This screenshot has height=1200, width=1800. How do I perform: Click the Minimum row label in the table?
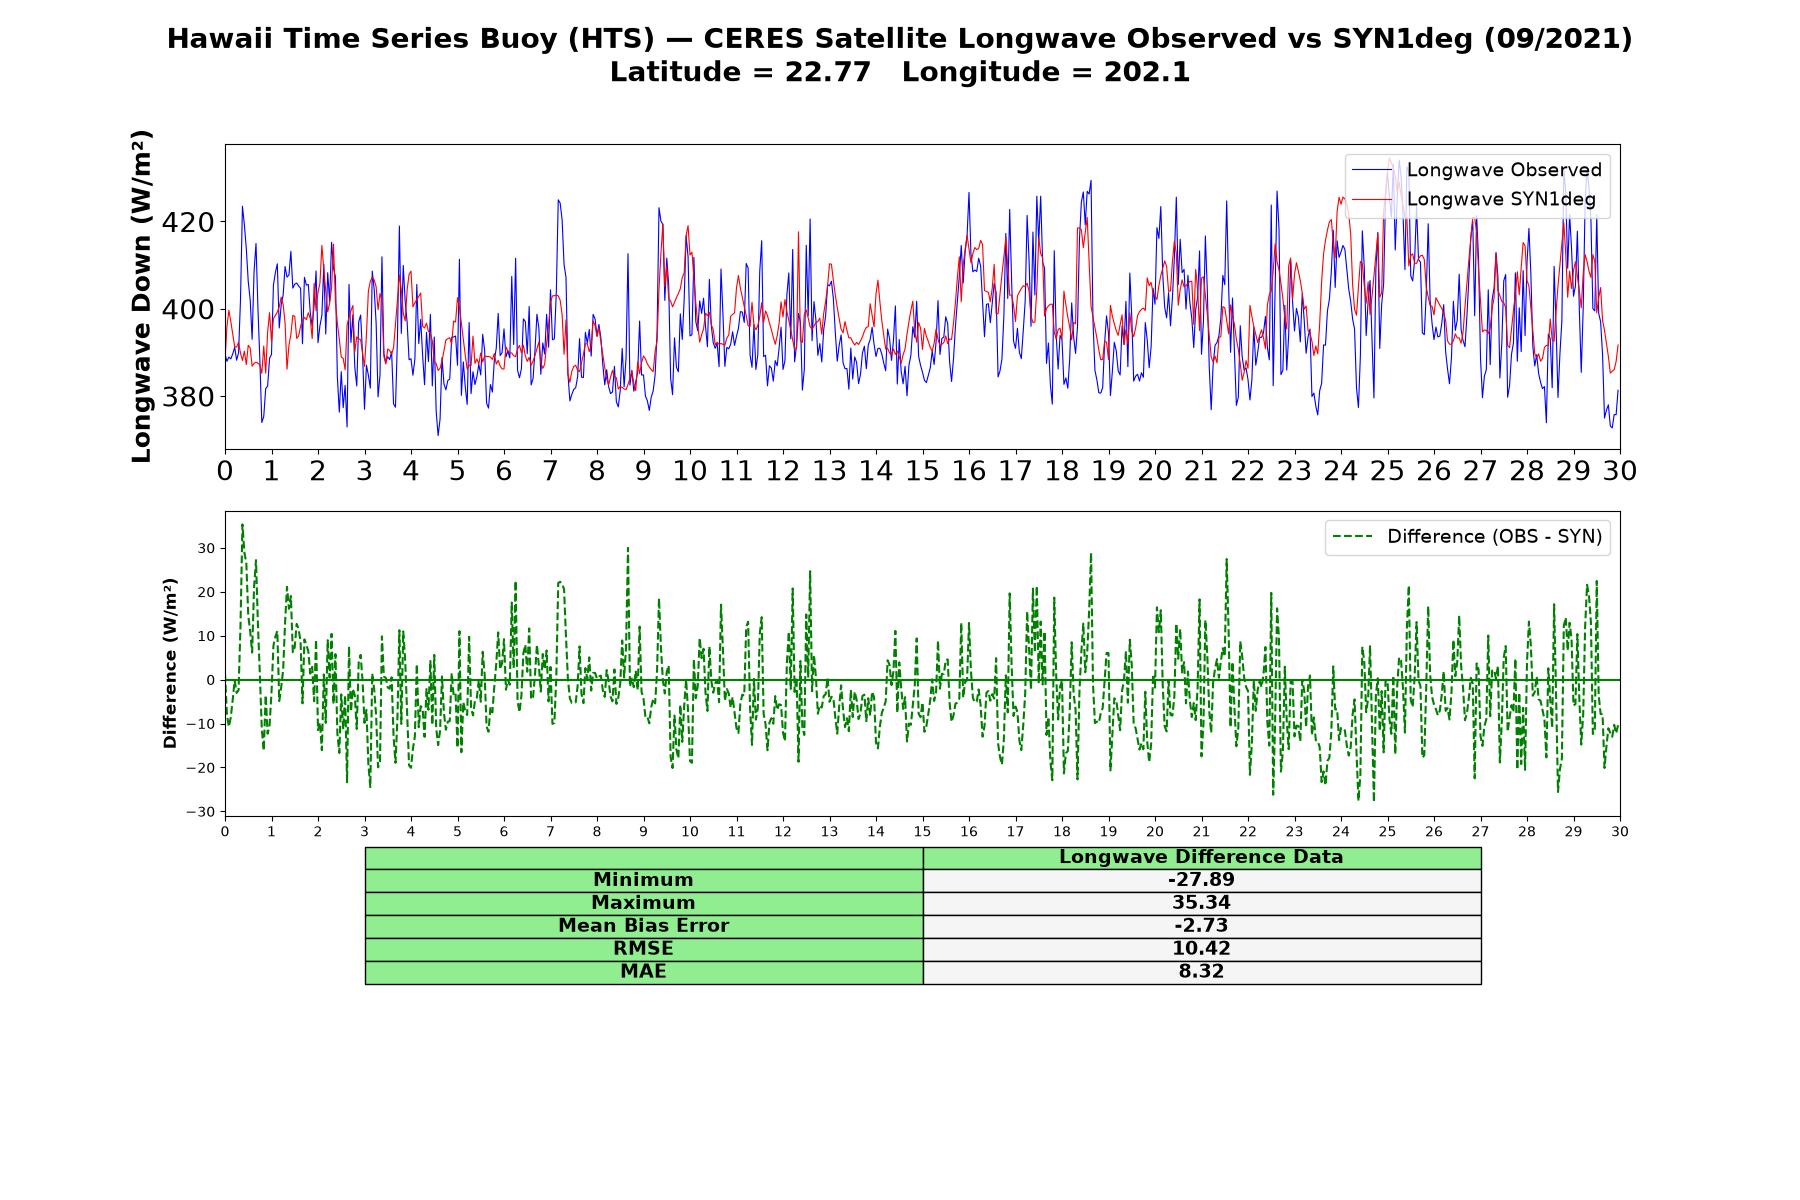coord(644,880)
